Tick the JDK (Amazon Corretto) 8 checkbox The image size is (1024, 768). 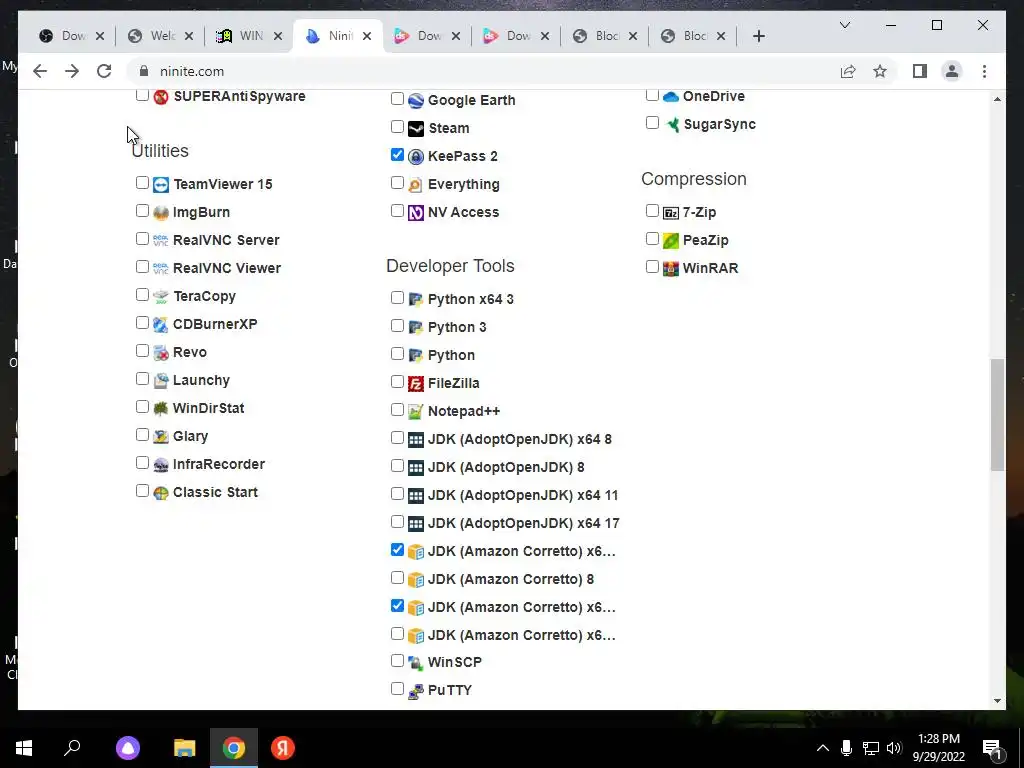pos(397,578)
